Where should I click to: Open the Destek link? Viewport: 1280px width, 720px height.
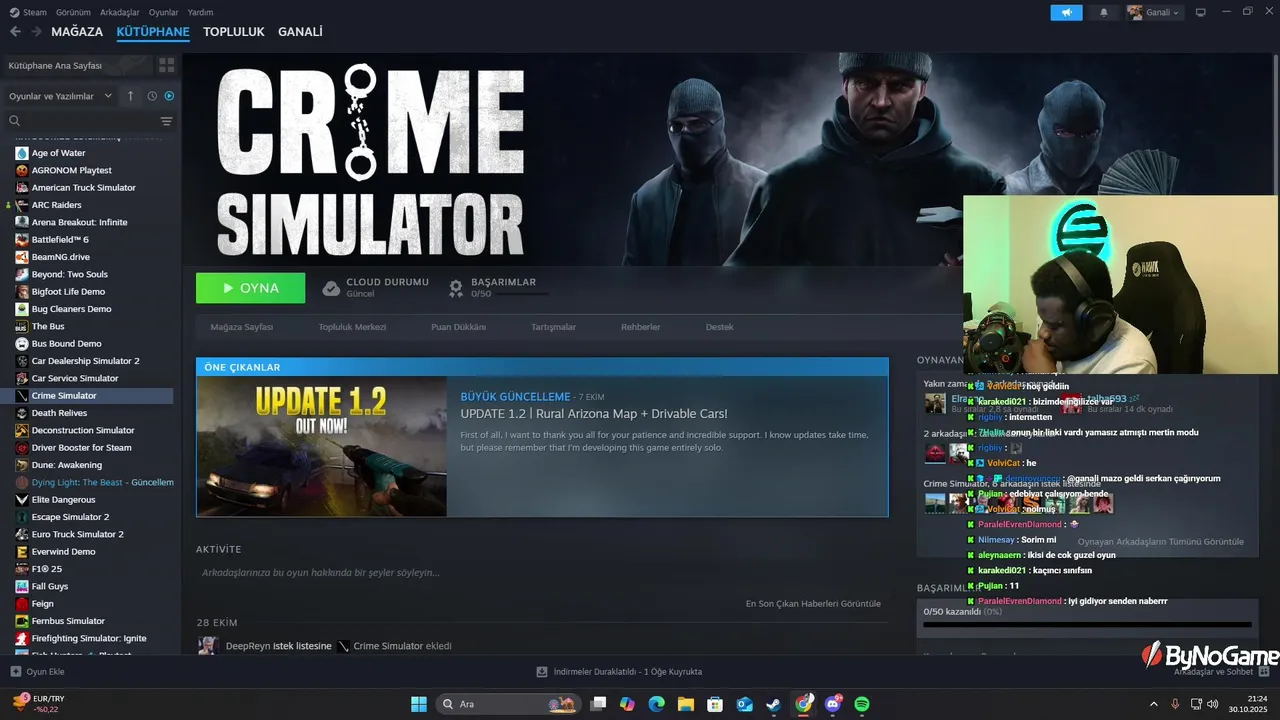click(720, 327)
